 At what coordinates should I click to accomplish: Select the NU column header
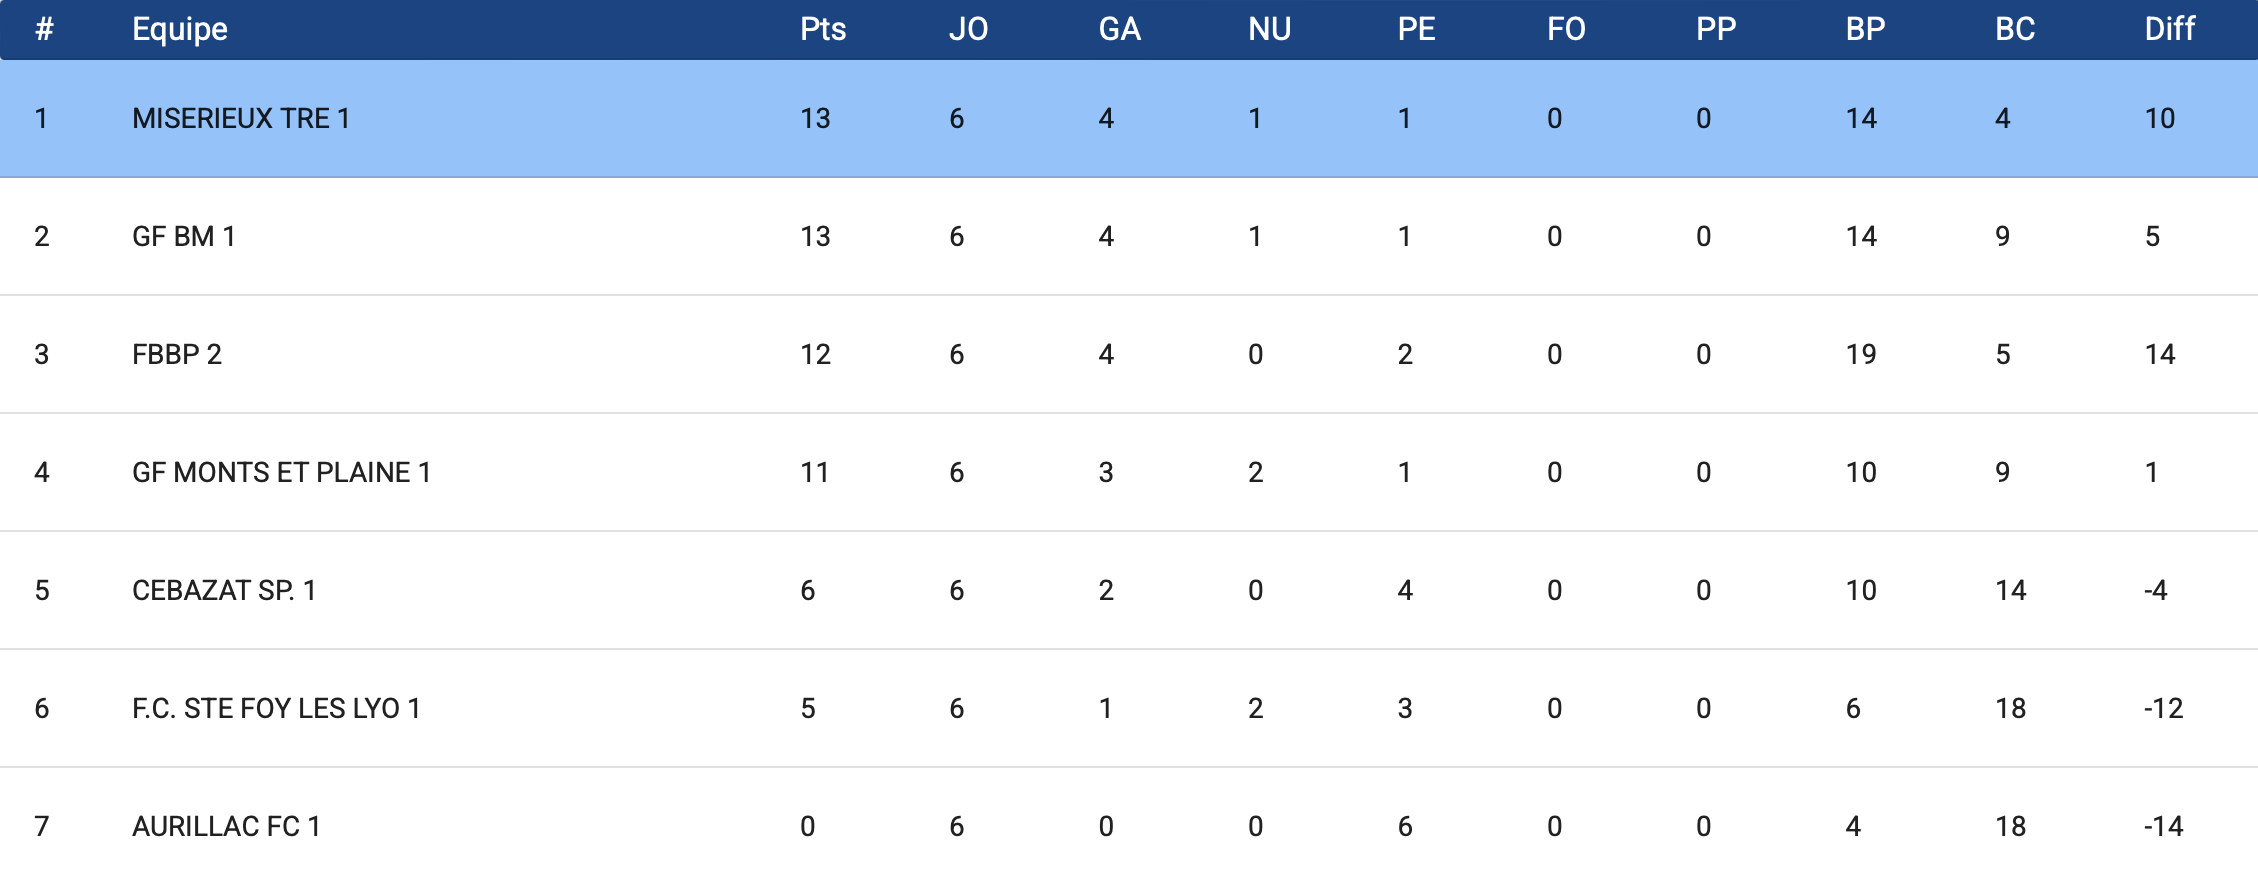(x=1269, y=29)
